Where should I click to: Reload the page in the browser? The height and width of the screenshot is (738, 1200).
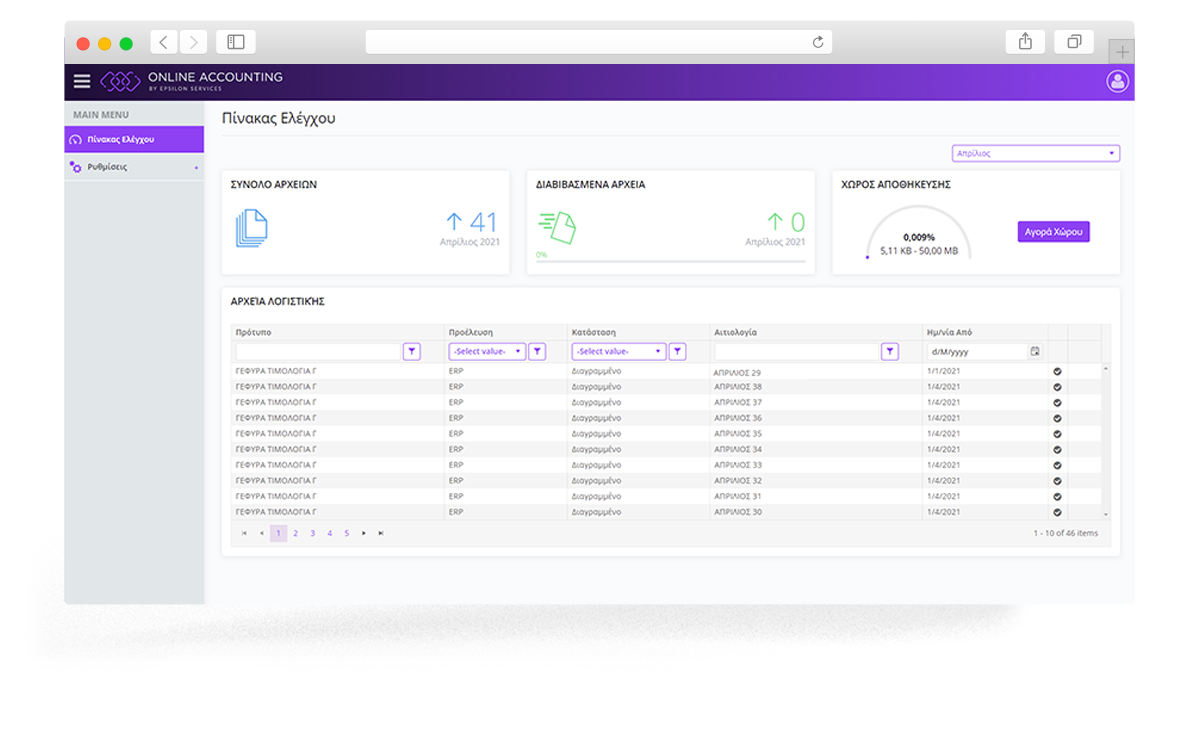click(x=818, y=42)
